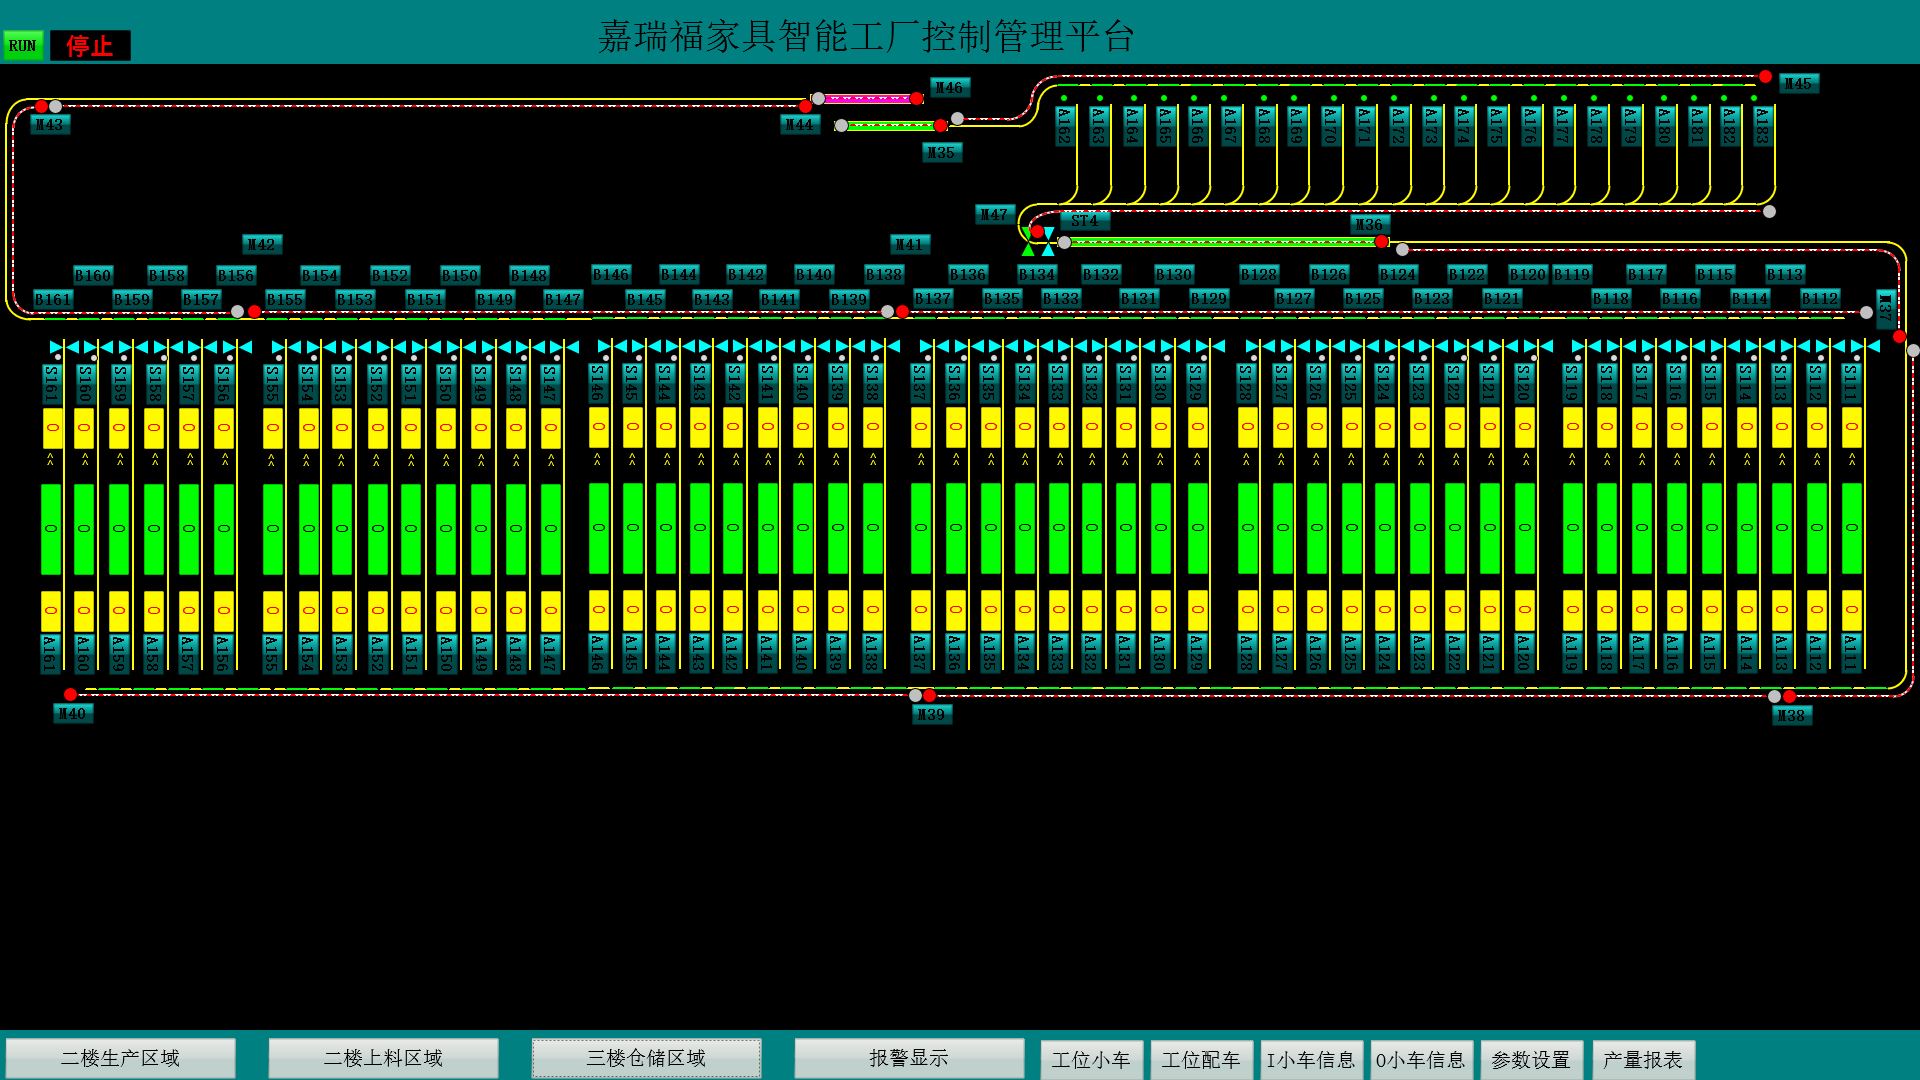This screenshot has width=1920, height=1080.
Task: Open the 三楼仓储区域 tab
Action: (646, 1058)
